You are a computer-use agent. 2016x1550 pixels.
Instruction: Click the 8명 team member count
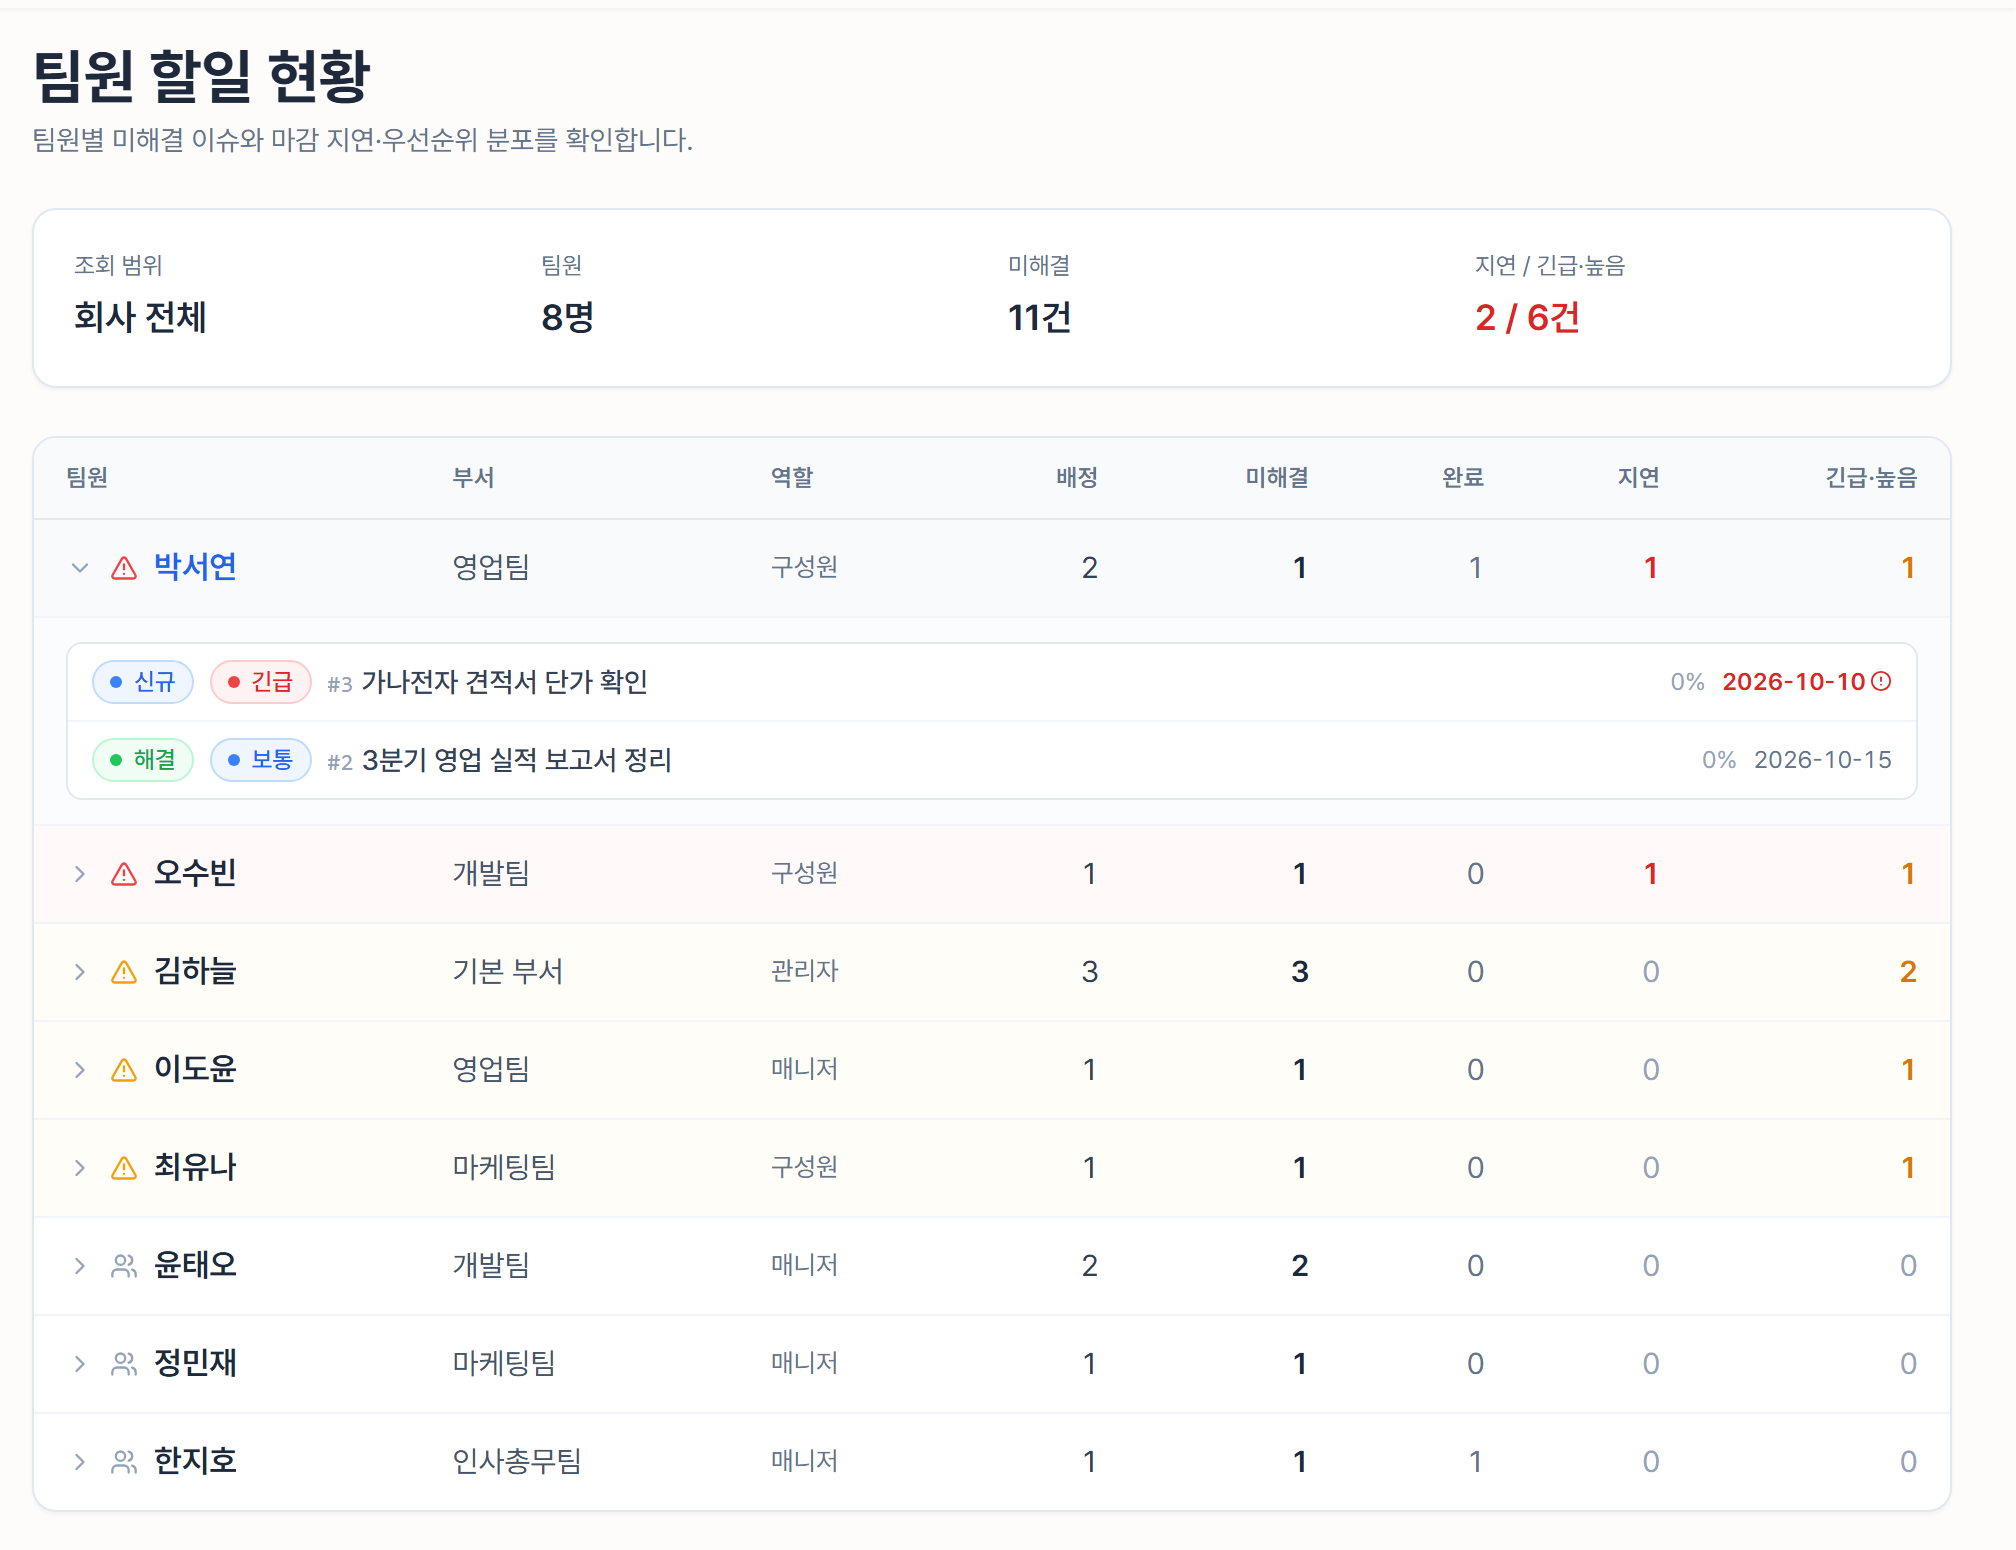[568, 317]
